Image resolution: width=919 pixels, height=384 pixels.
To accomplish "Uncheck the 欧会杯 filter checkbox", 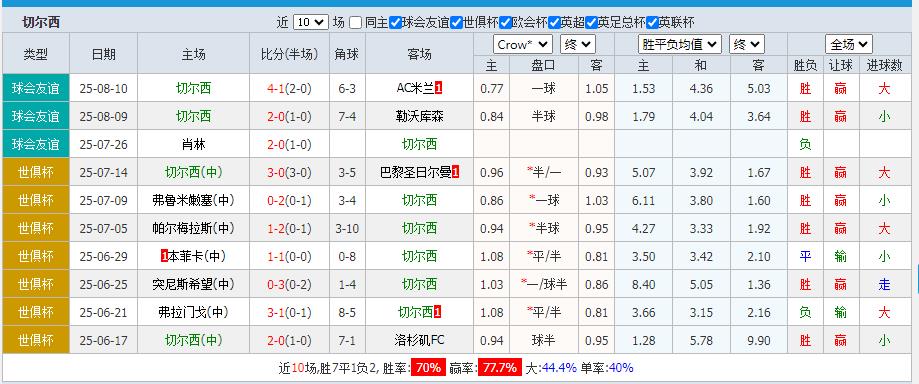I will point(505,23).
